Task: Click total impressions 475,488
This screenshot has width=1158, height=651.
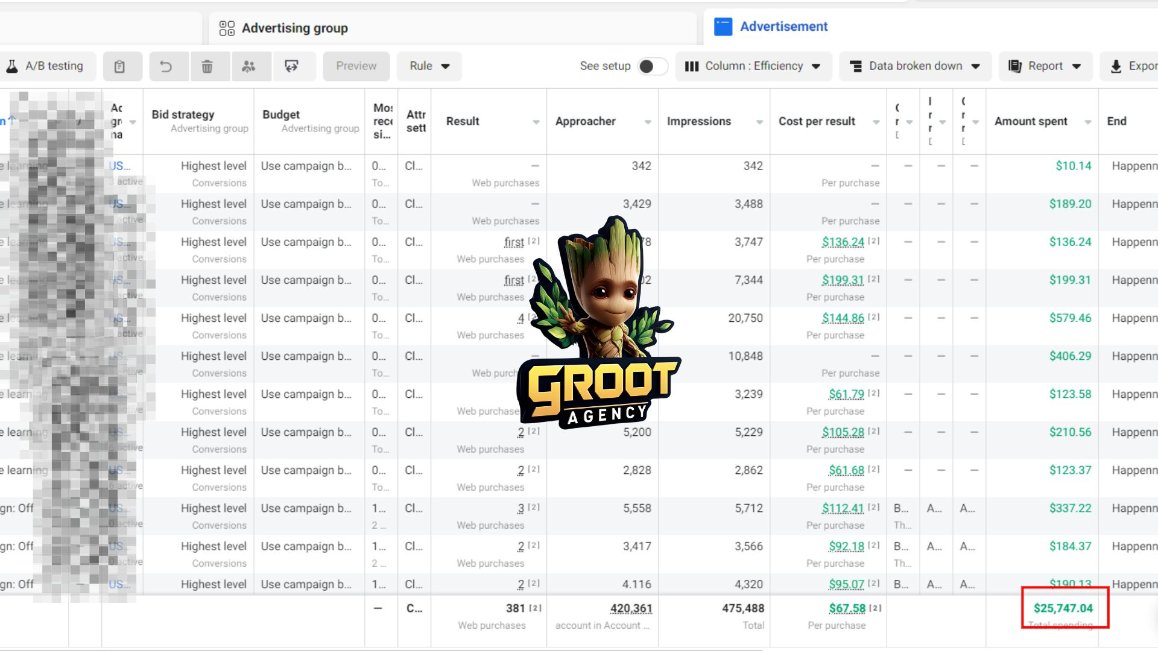Action: (x=743, y=609)
